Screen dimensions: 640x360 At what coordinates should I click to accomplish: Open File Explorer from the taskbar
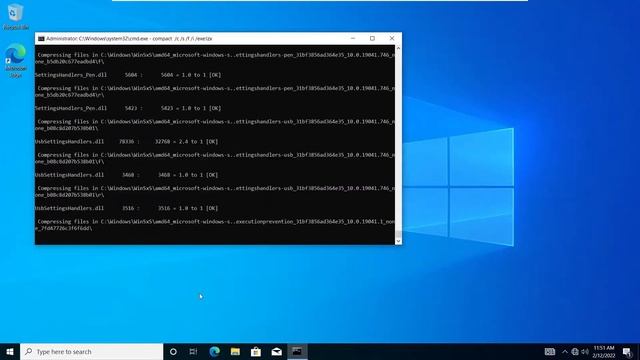pyautogui.click(x=235, y=351)
